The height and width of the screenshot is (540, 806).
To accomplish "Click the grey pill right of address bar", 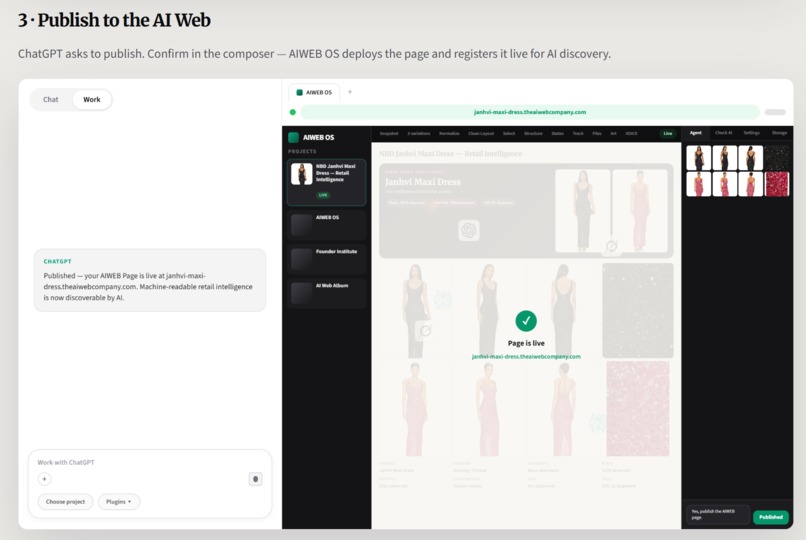I will [775, 112].
